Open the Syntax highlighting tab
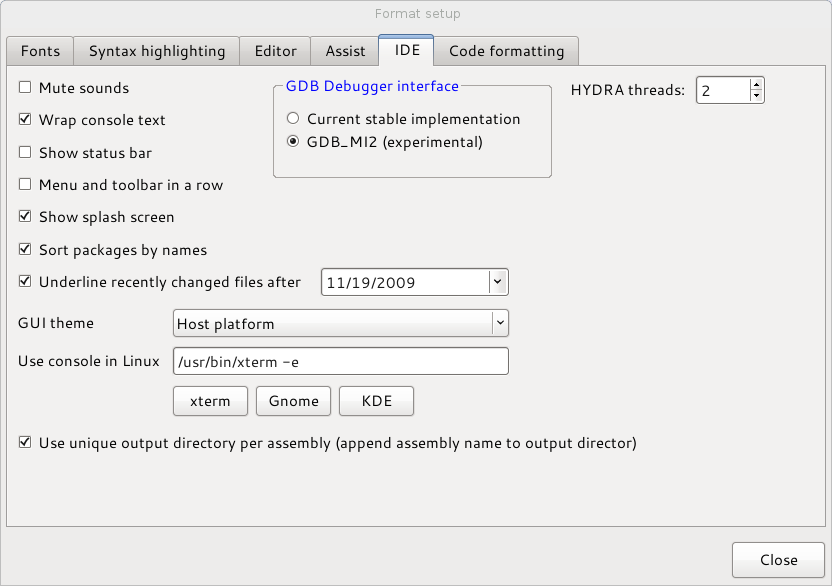The height and width of the screenshot is (586, 832). [157, 51]
